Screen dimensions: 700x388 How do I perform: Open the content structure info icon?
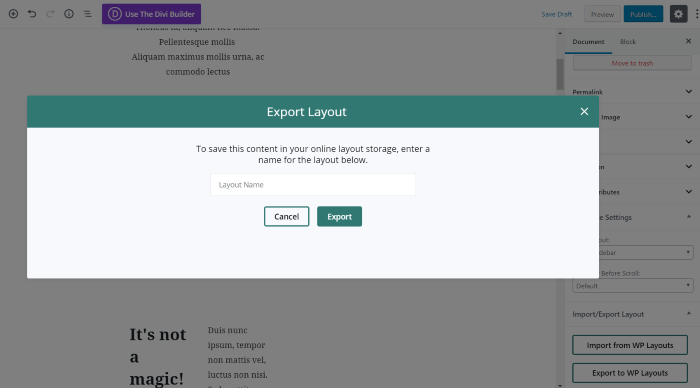(x=69, y=14)
